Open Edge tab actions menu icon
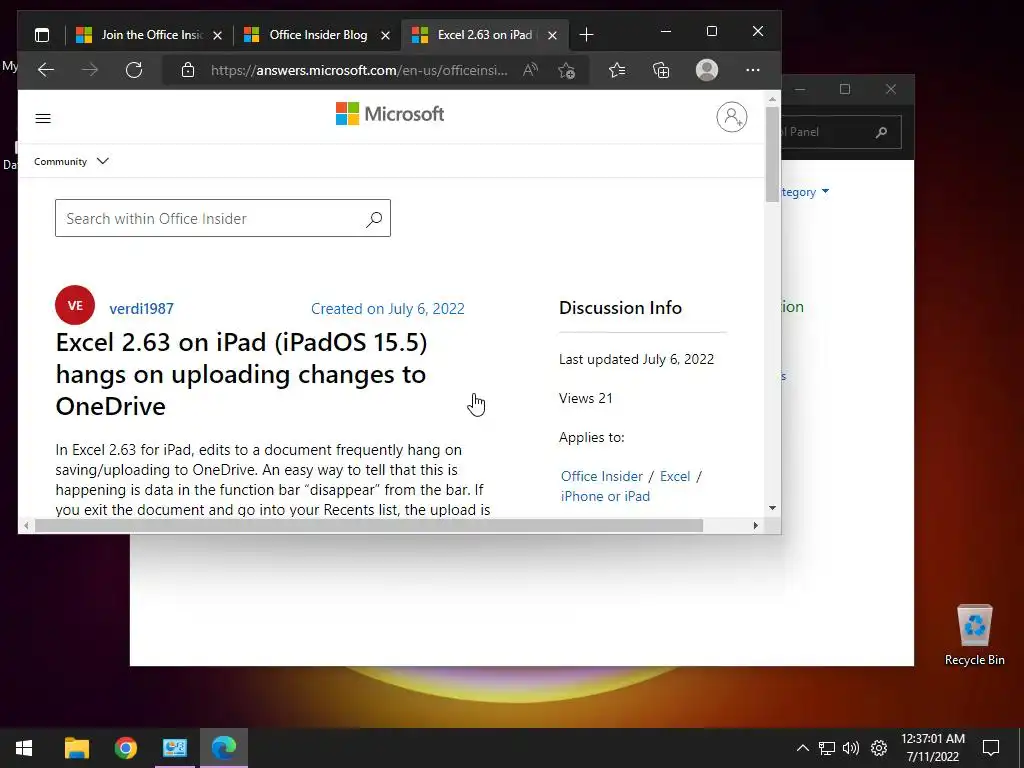The width and height of the screenshot is (1024, 768). 42,35
